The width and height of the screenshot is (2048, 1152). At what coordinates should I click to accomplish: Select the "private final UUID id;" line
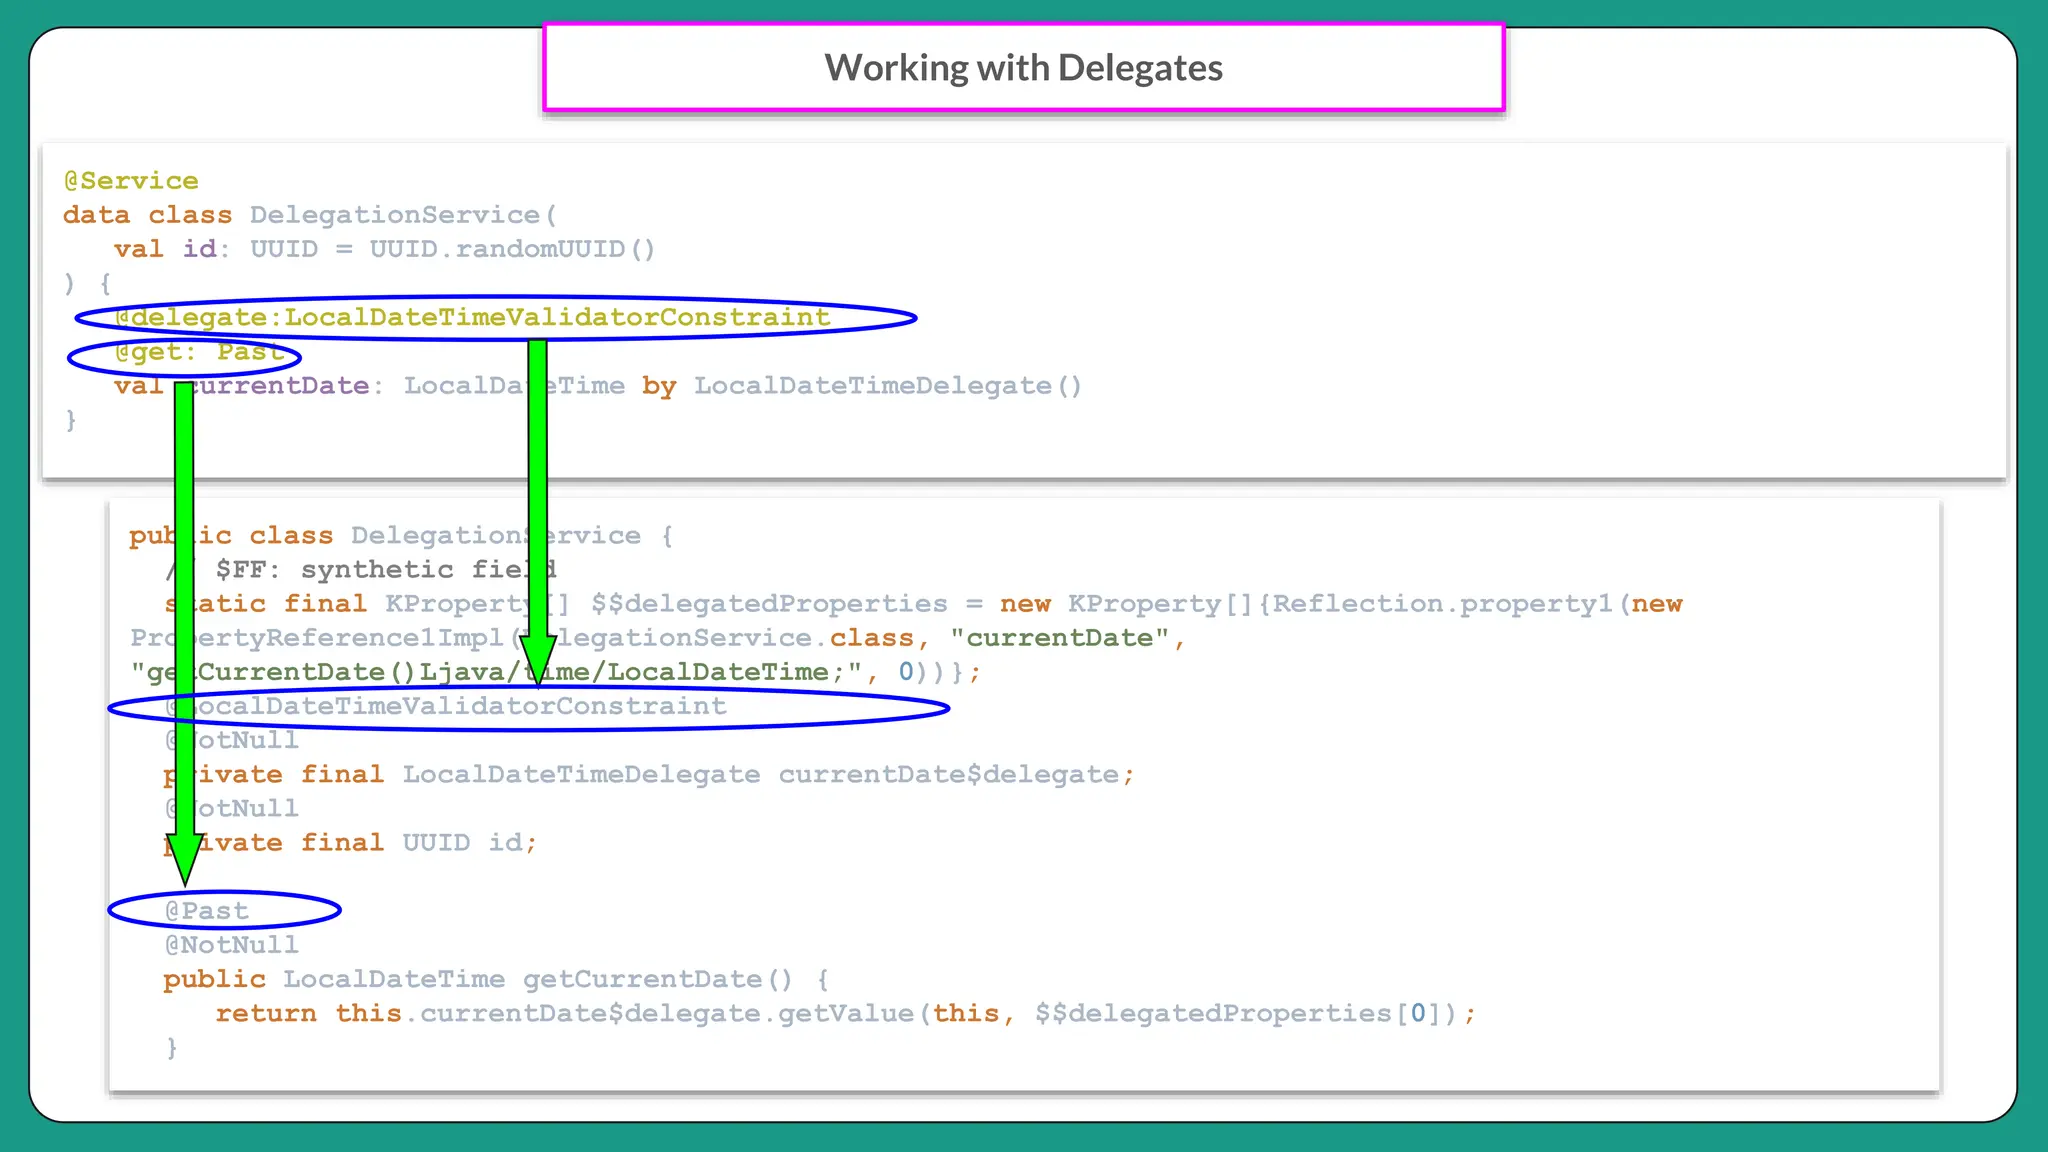351,843
